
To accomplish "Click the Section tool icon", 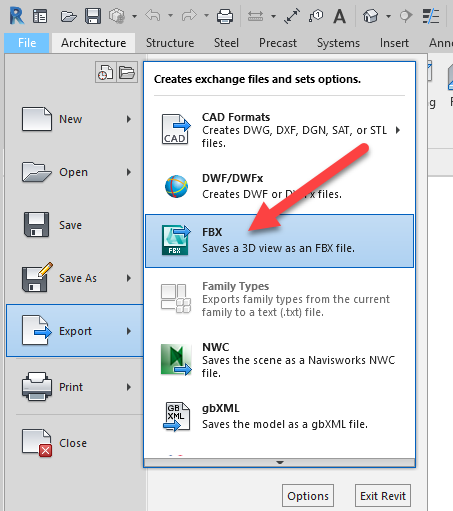I will click(406, 16).
